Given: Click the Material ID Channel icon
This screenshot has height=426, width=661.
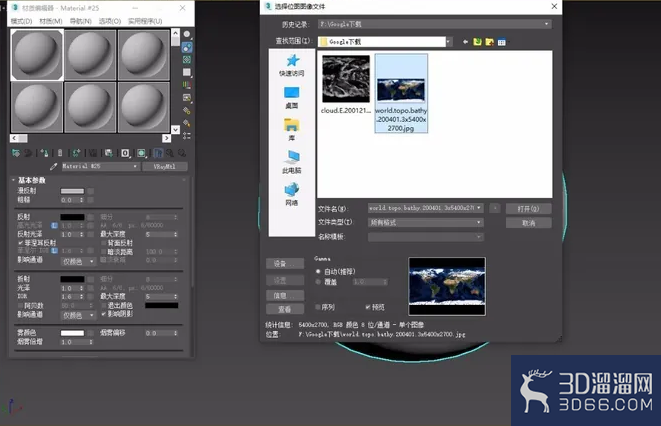Looking at the screenshot, I should pos(125,153).
